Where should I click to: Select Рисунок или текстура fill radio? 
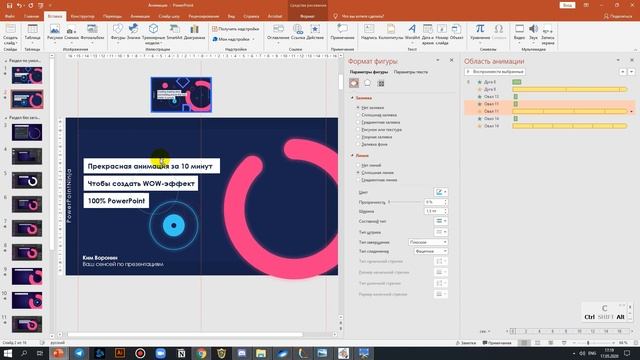(358, 130)
